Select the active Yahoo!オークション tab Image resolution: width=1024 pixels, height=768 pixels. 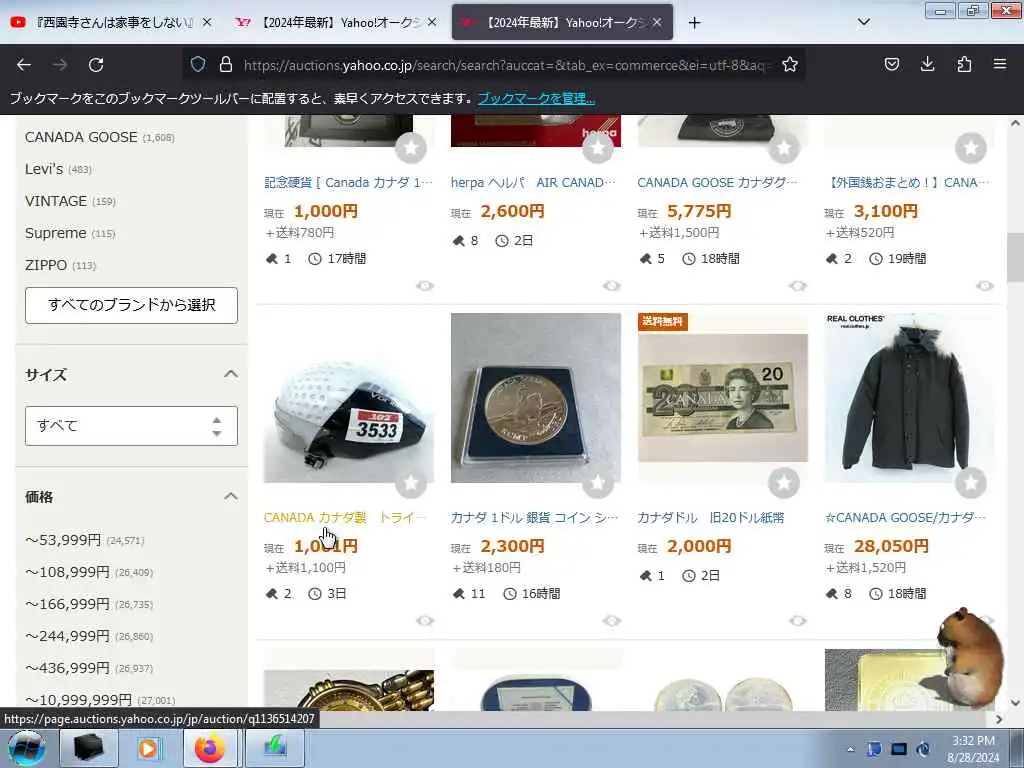pyautogui.click(x=562, y=22)
